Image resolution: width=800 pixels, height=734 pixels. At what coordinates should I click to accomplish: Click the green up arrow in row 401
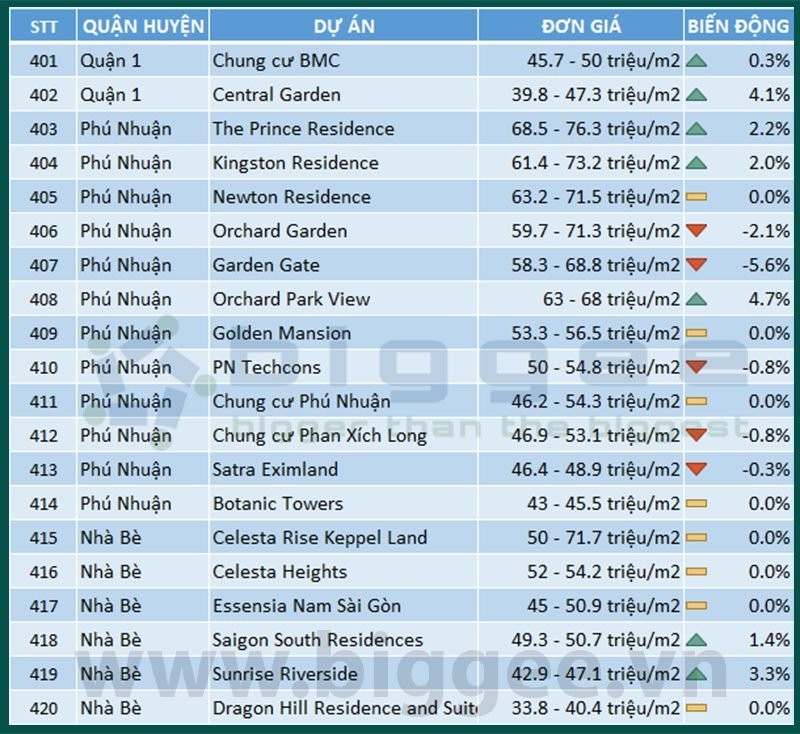696,61
